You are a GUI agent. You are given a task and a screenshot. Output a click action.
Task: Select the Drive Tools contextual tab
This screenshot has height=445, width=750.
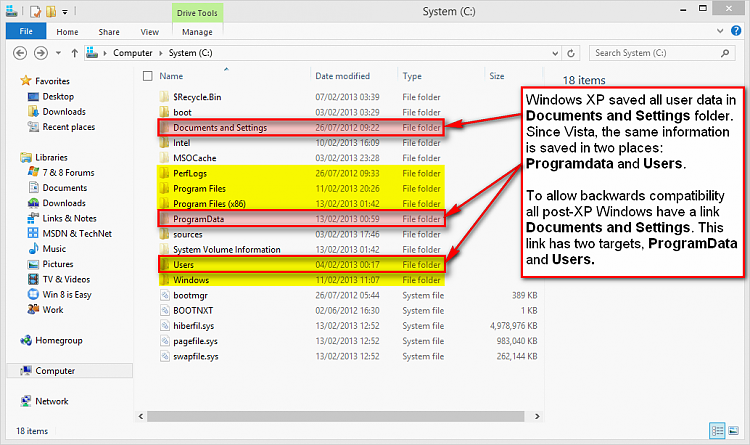click(x=197, y=13)
